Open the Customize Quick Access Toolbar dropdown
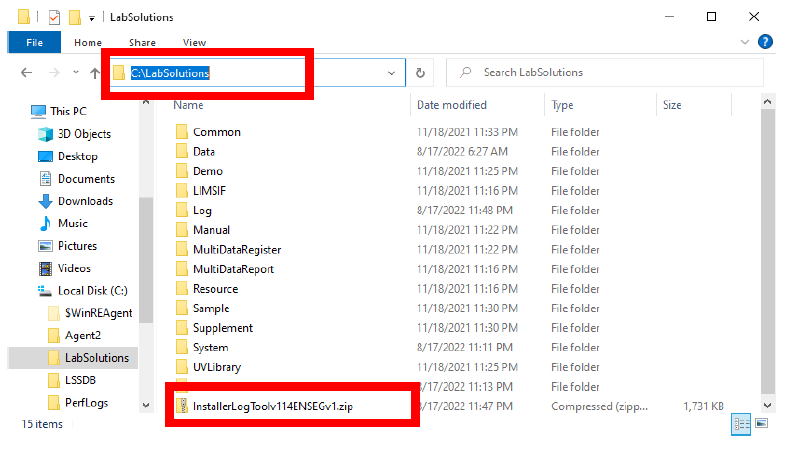The height and width of the screenshot is (457, 785). tap(92, 19)
